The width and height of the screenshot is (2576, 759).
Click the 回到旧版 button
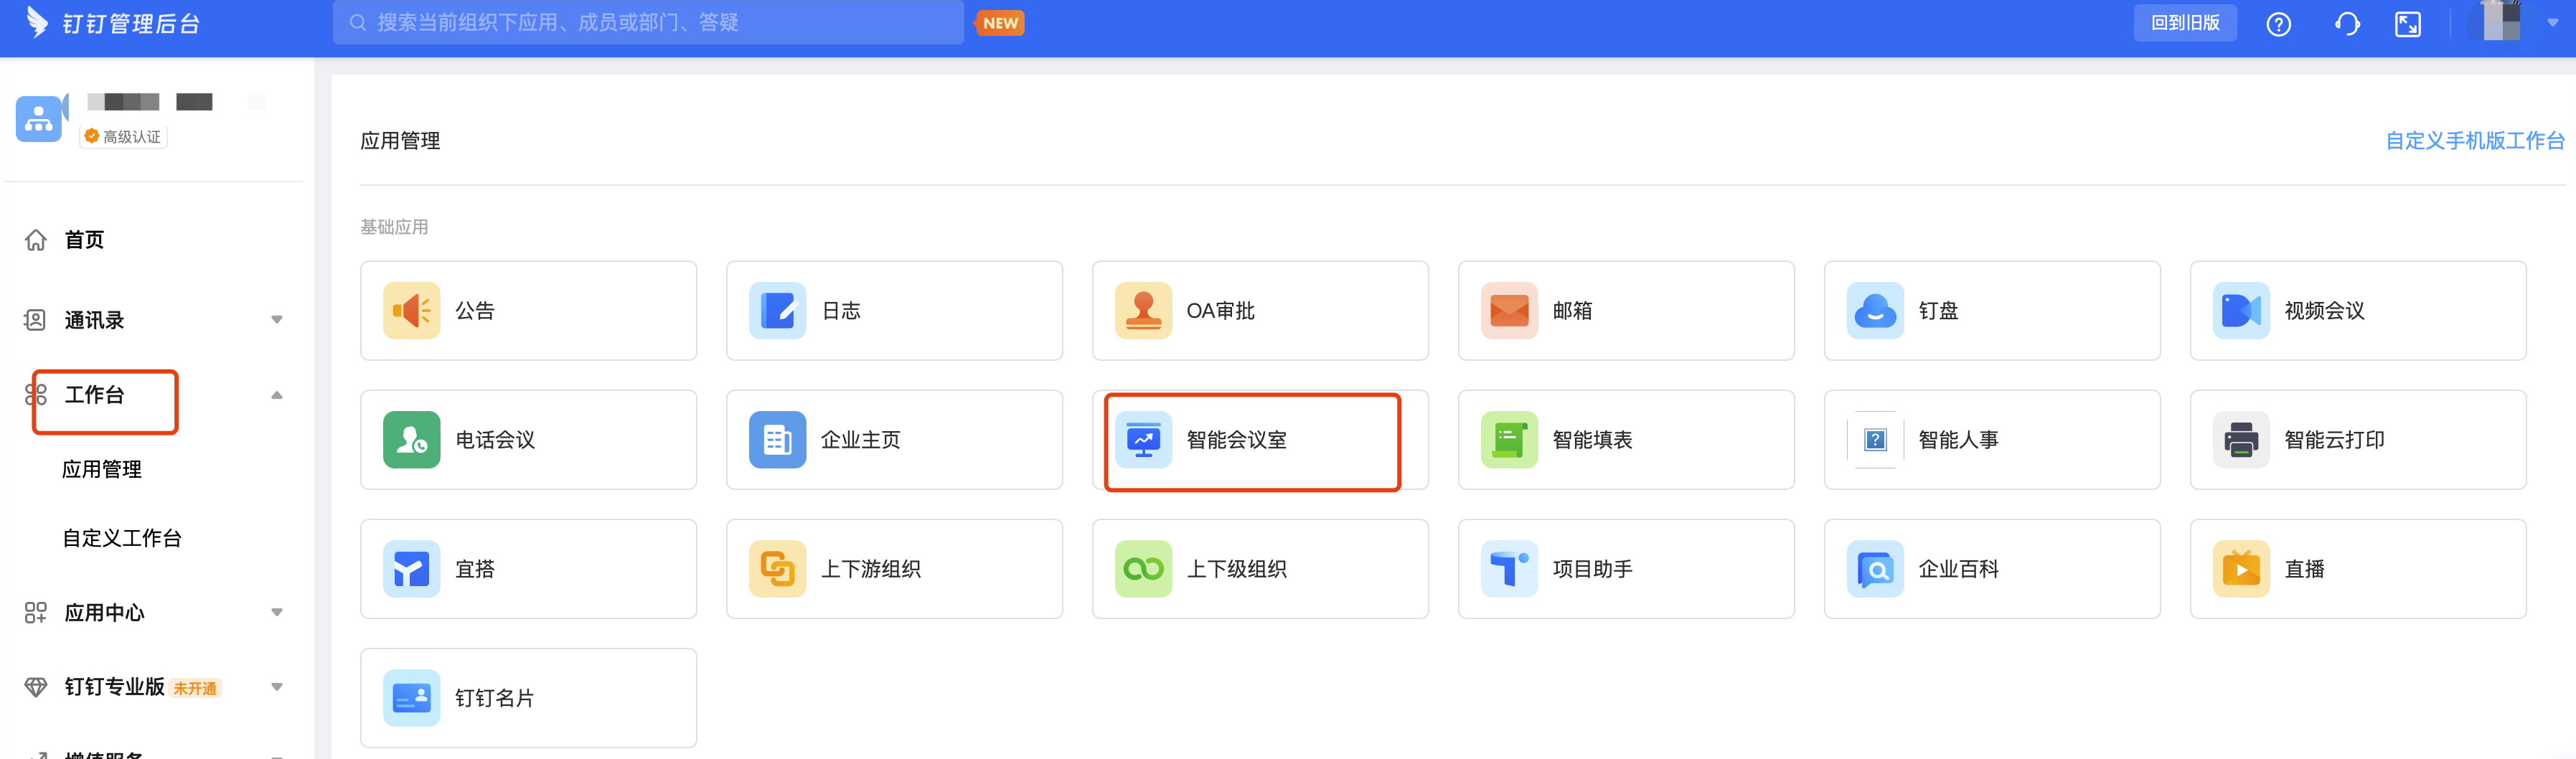(2185, 23)
